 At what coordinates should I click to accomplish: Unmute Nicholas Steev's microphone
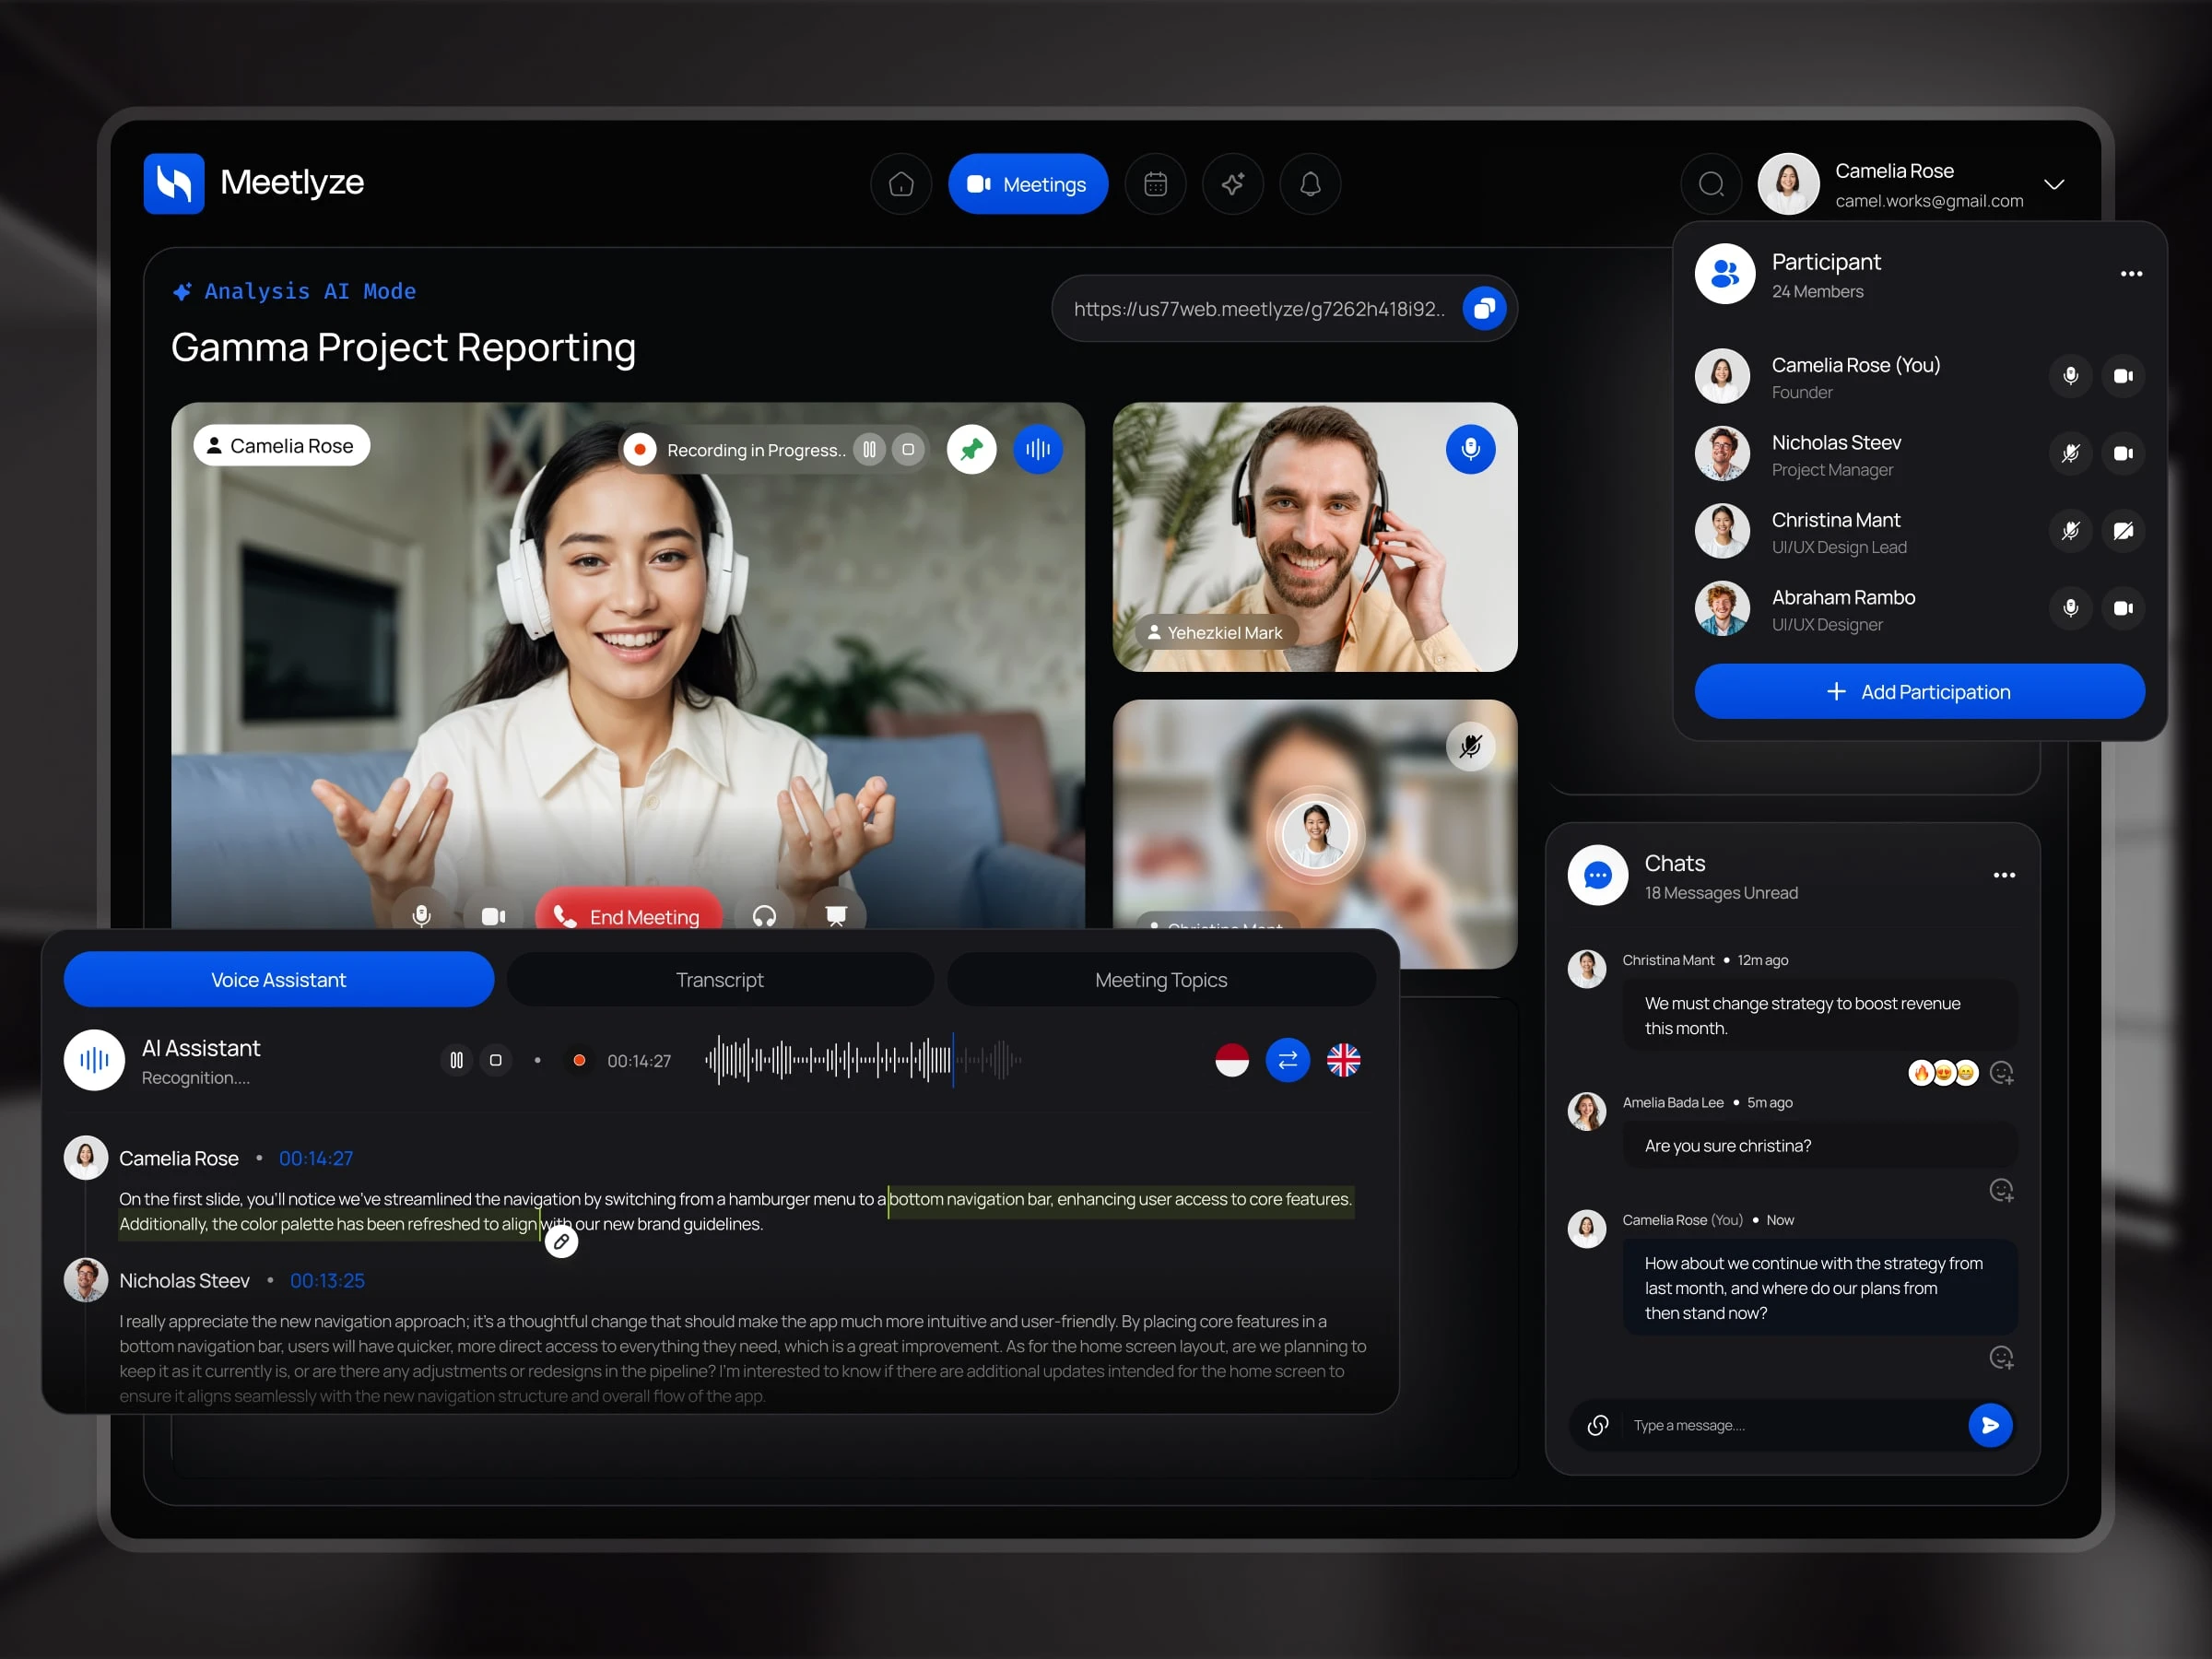click(x=2070, y=453)
